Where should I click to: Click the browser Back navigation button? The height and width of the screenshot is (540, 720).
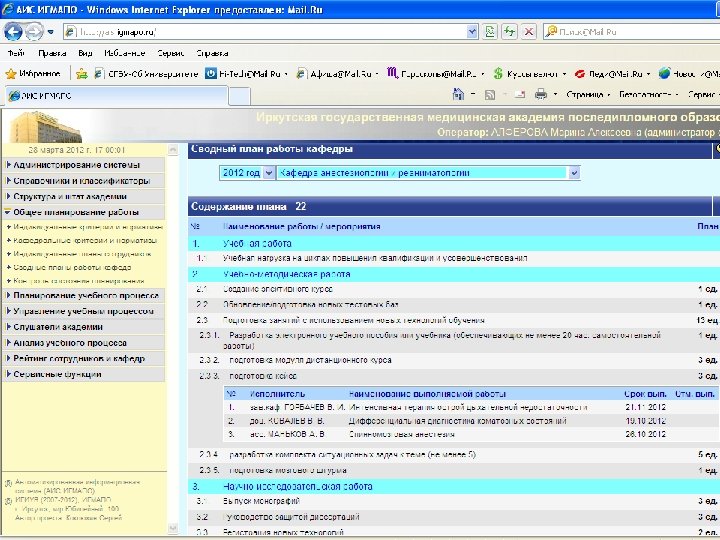point(15,32)
